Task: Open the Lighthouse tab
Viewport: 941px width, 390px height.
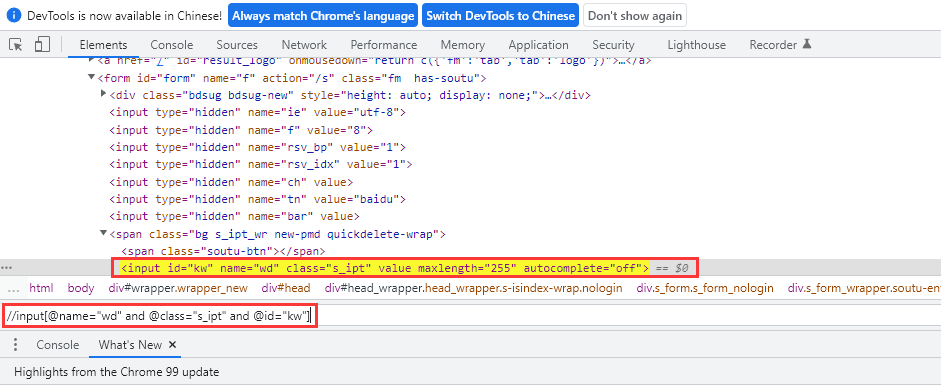Action: click(697, 45)
